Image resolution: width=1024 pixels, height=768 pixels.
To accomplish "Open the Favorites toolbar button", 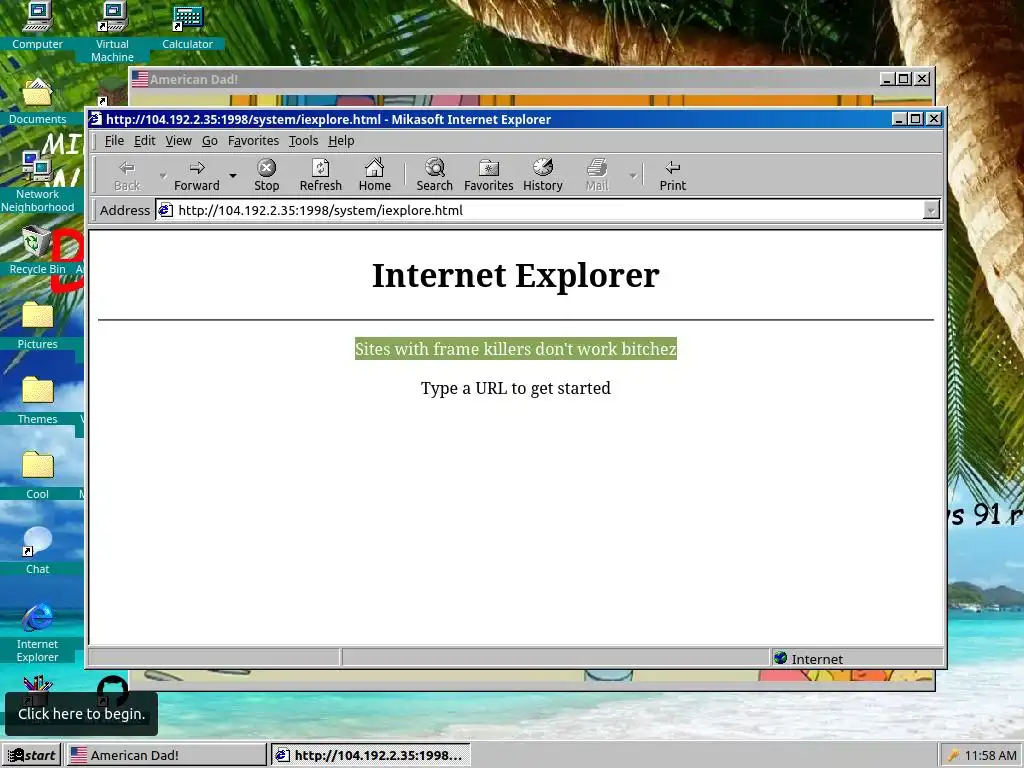I will (488, 175).
